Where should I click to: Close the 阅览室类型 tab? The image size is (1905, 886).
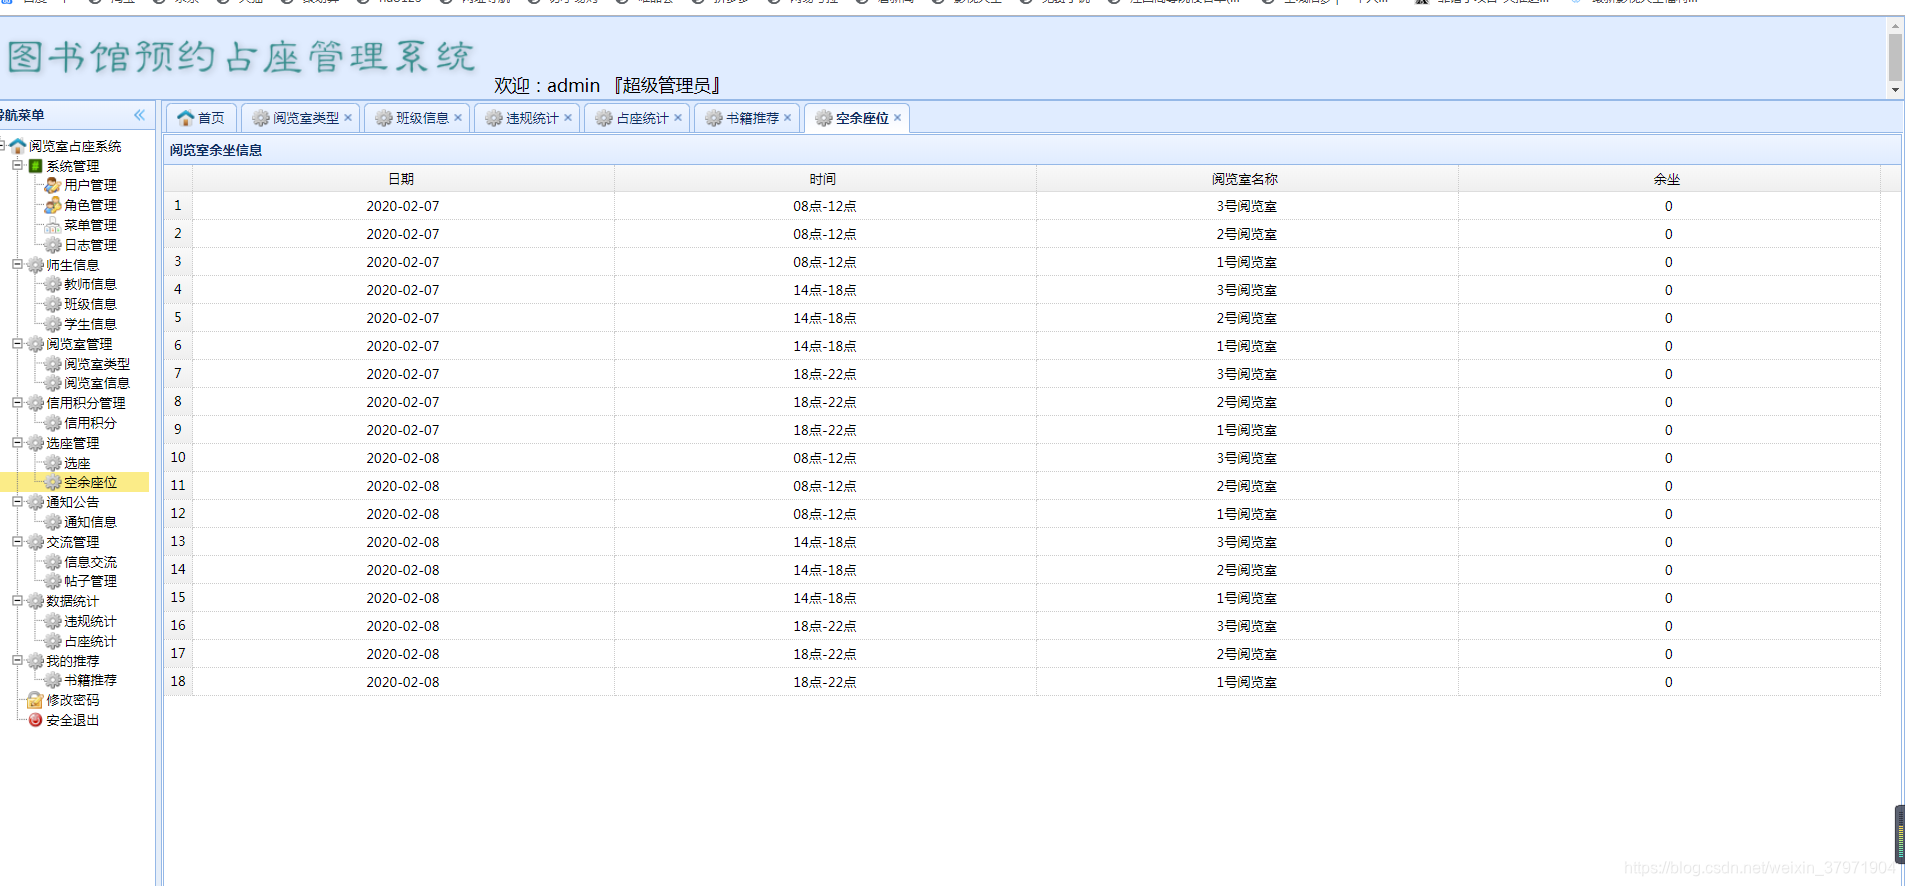click(348, 117)
